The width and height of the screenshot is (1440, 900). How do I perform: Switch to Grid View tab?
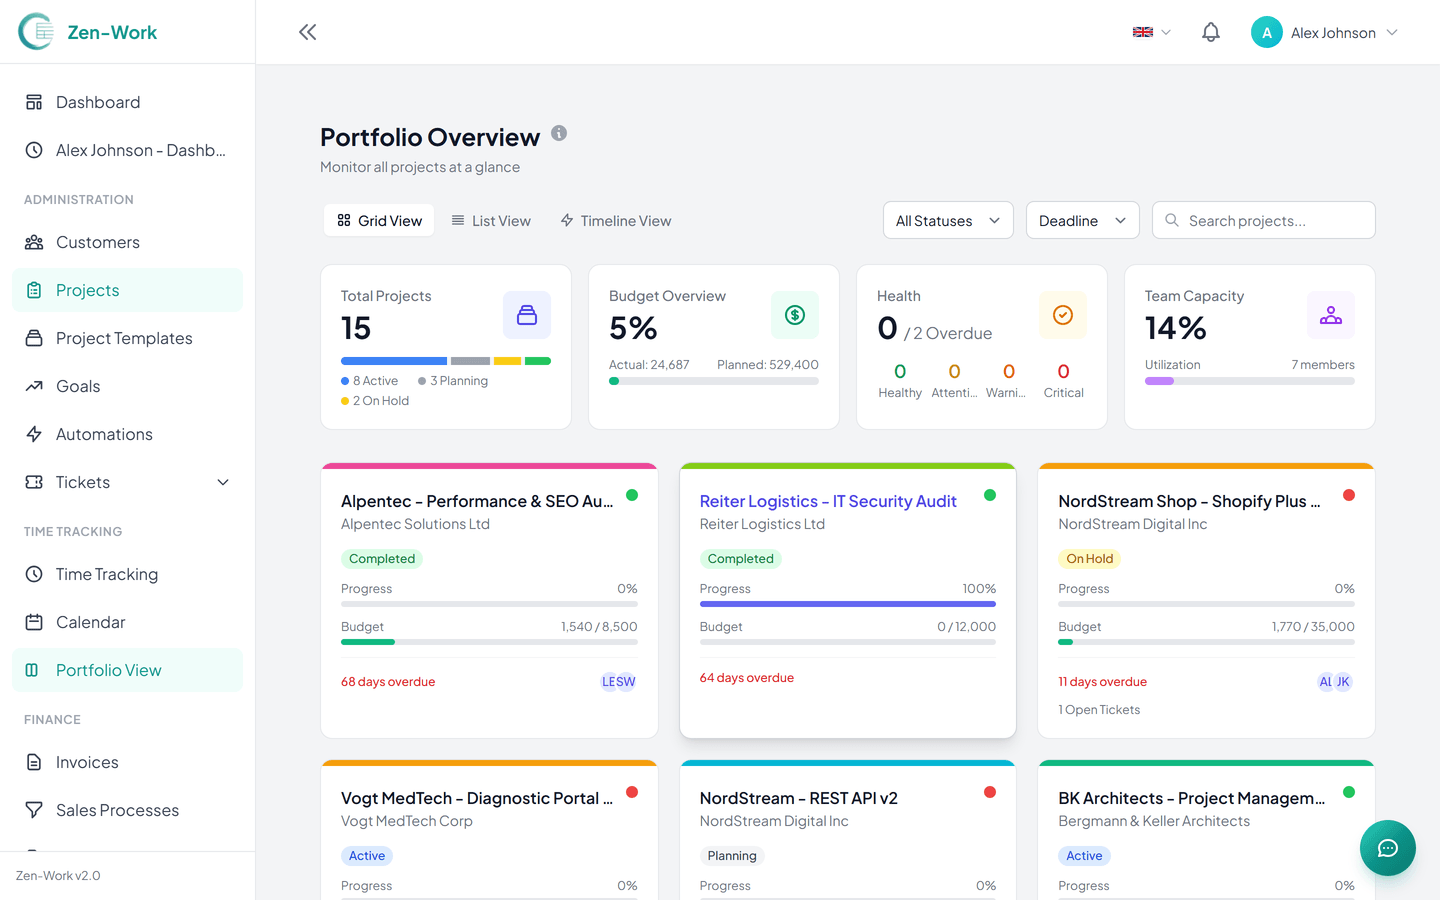tap(379, 220)
